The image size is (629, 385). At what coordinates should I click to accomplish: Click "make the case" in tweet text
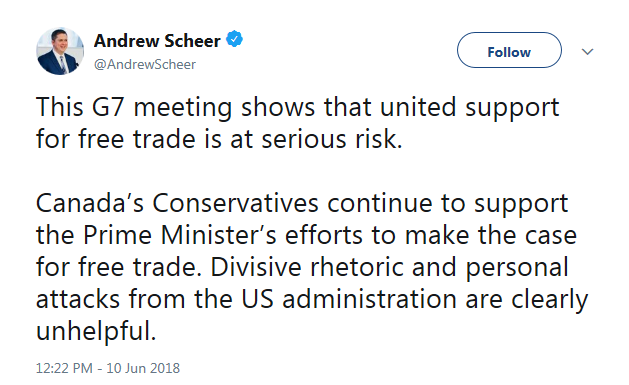(x=491, y=235)
